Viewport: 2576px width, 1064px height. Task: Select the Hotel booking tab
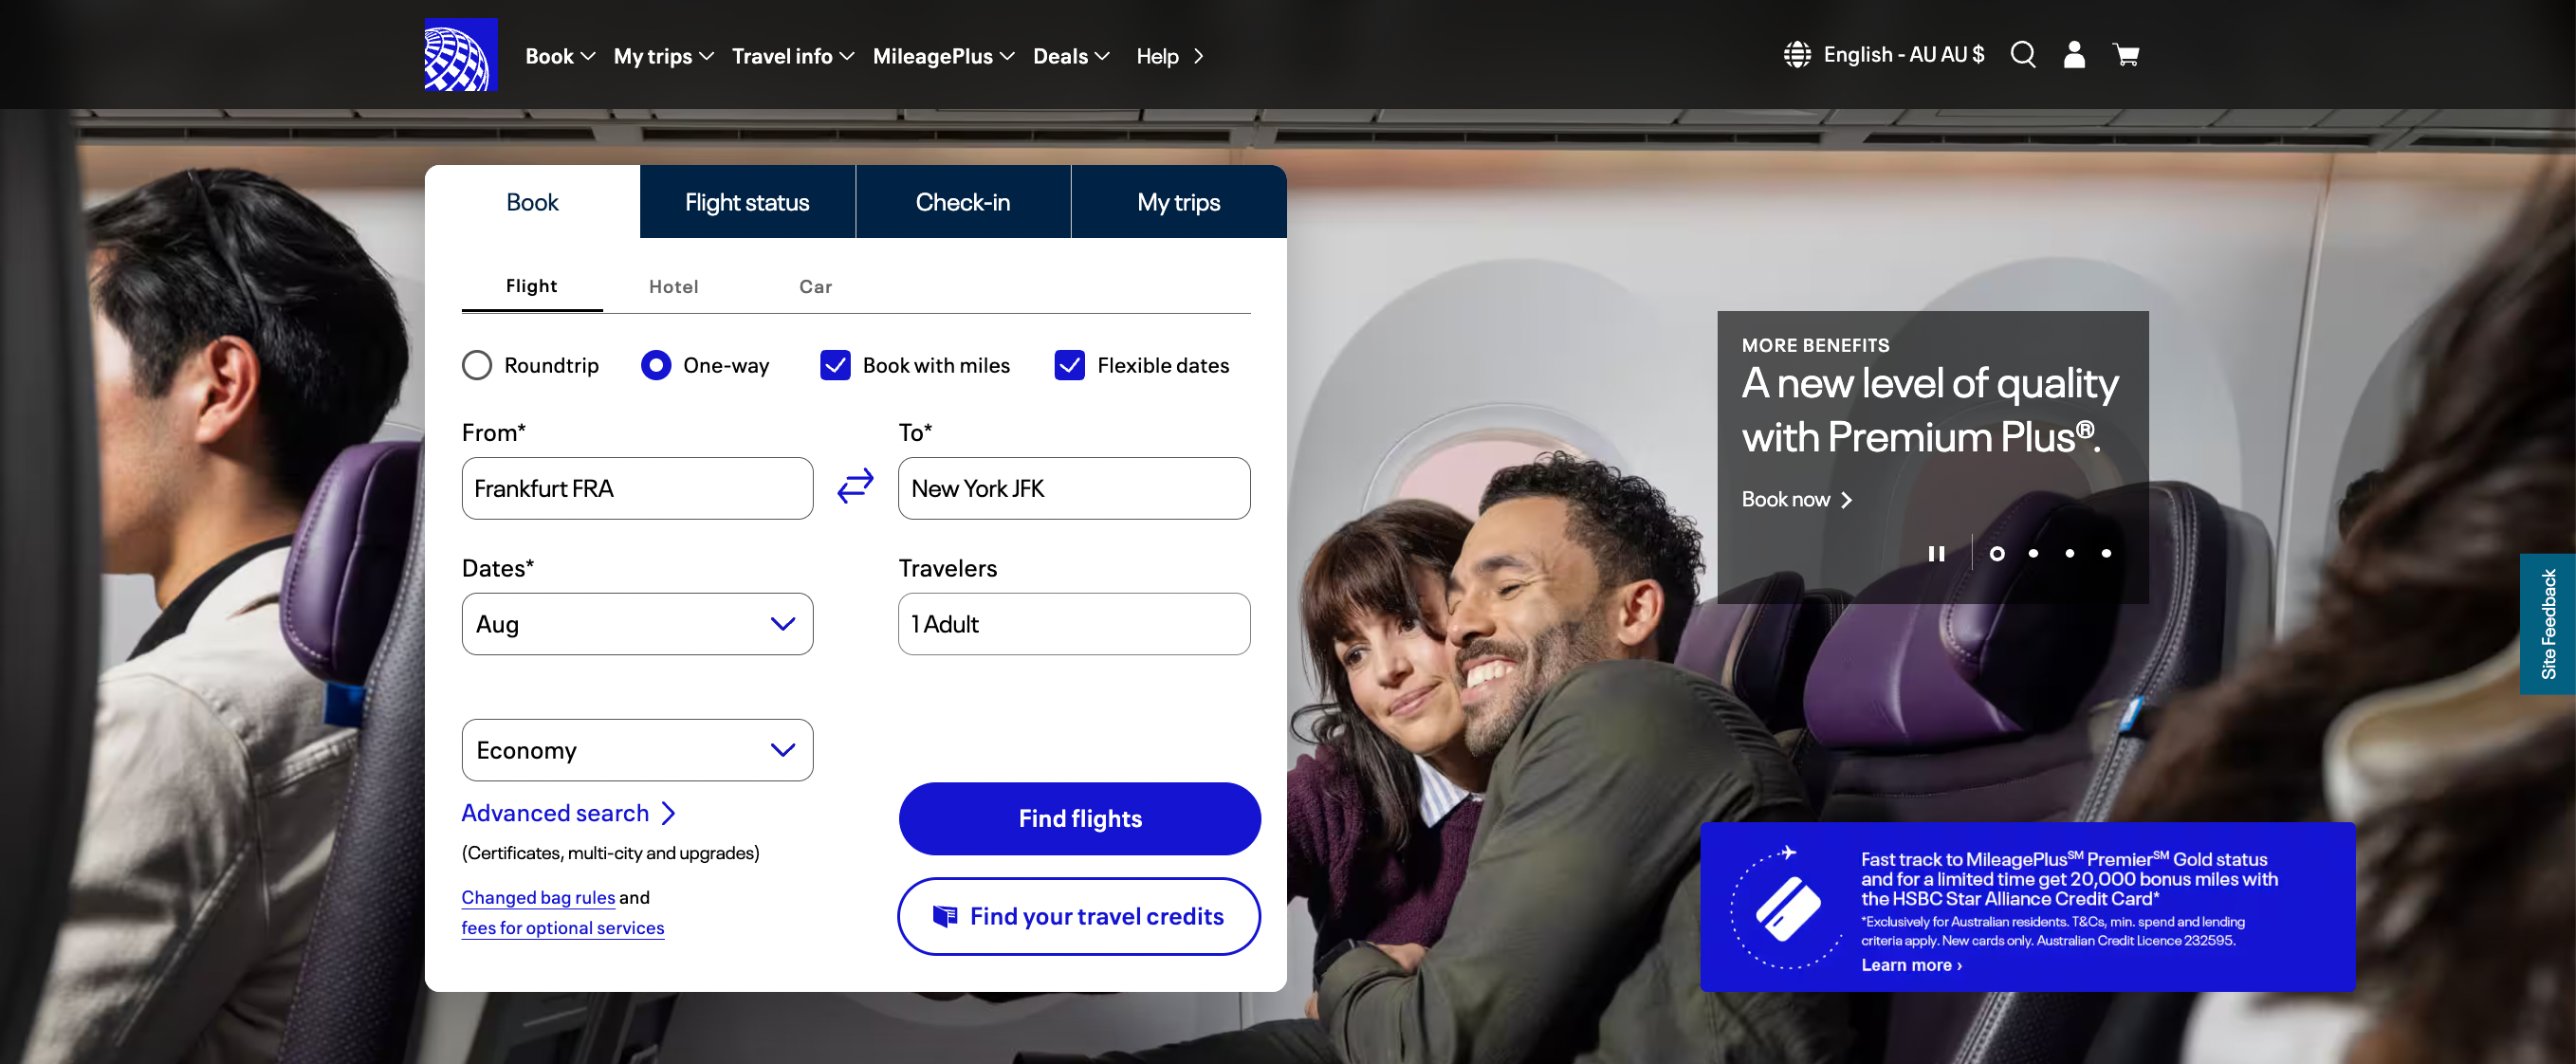[673, 287]
